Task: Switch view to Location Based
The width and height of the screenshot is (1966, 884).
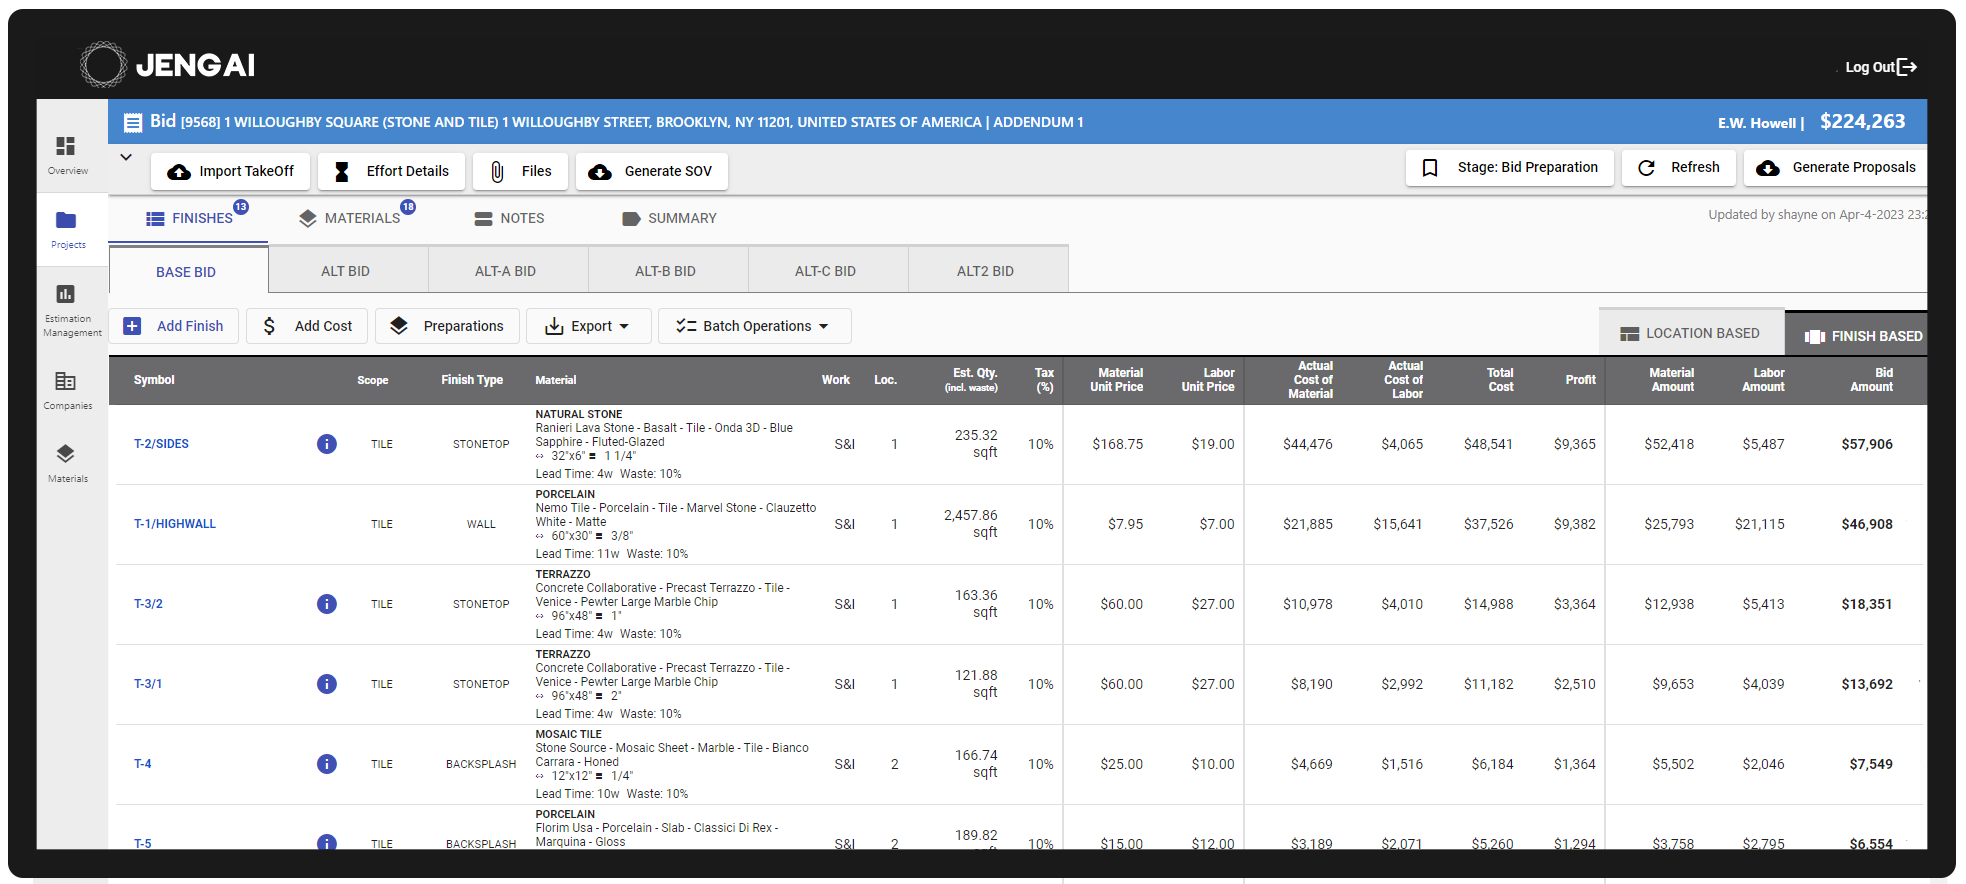Action: tap(1690, 334)
